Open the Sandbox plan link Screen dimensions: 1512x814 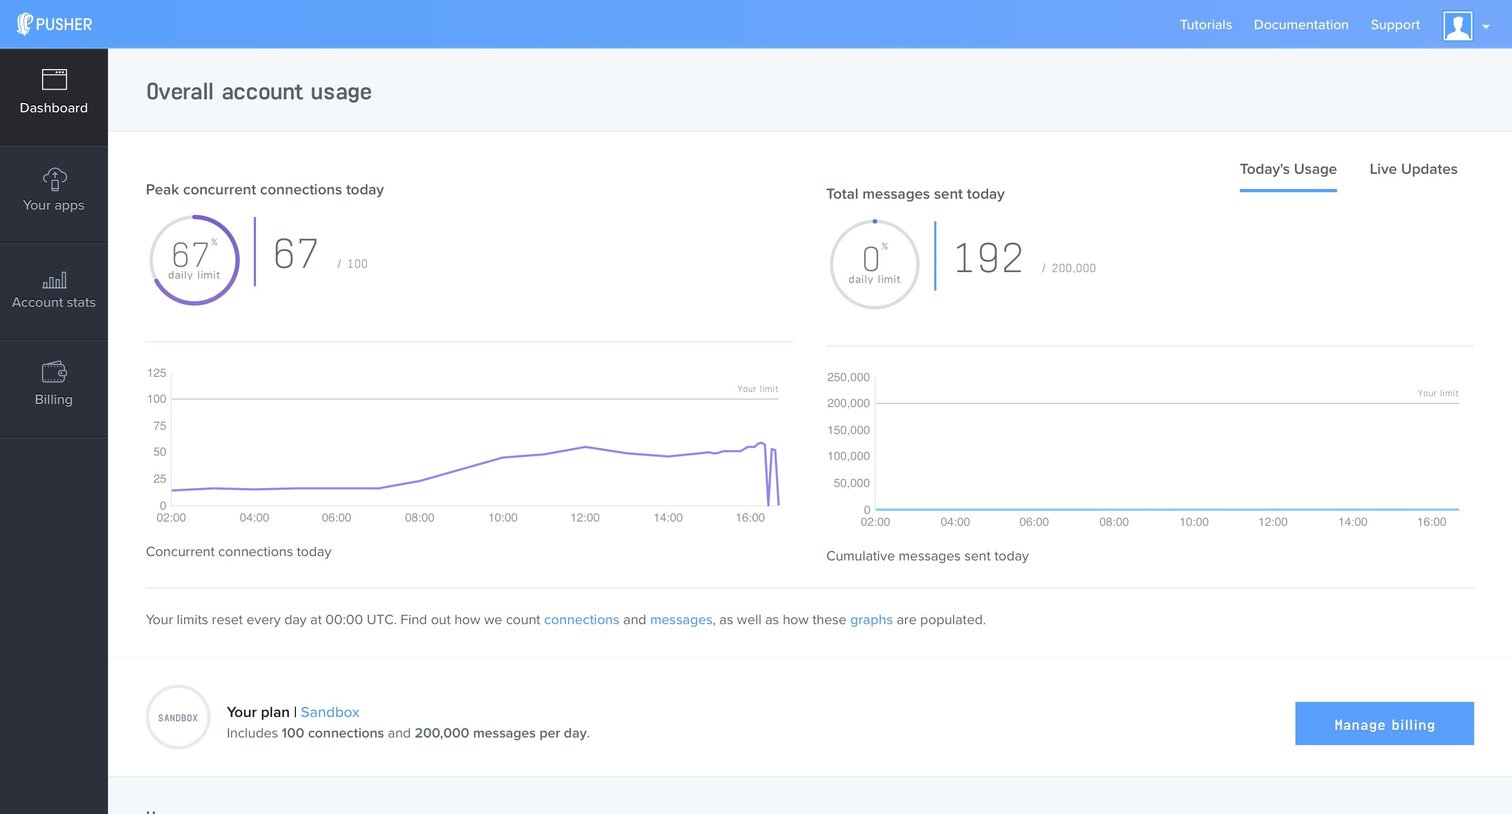pyautogui.click(x=330, y=712)
